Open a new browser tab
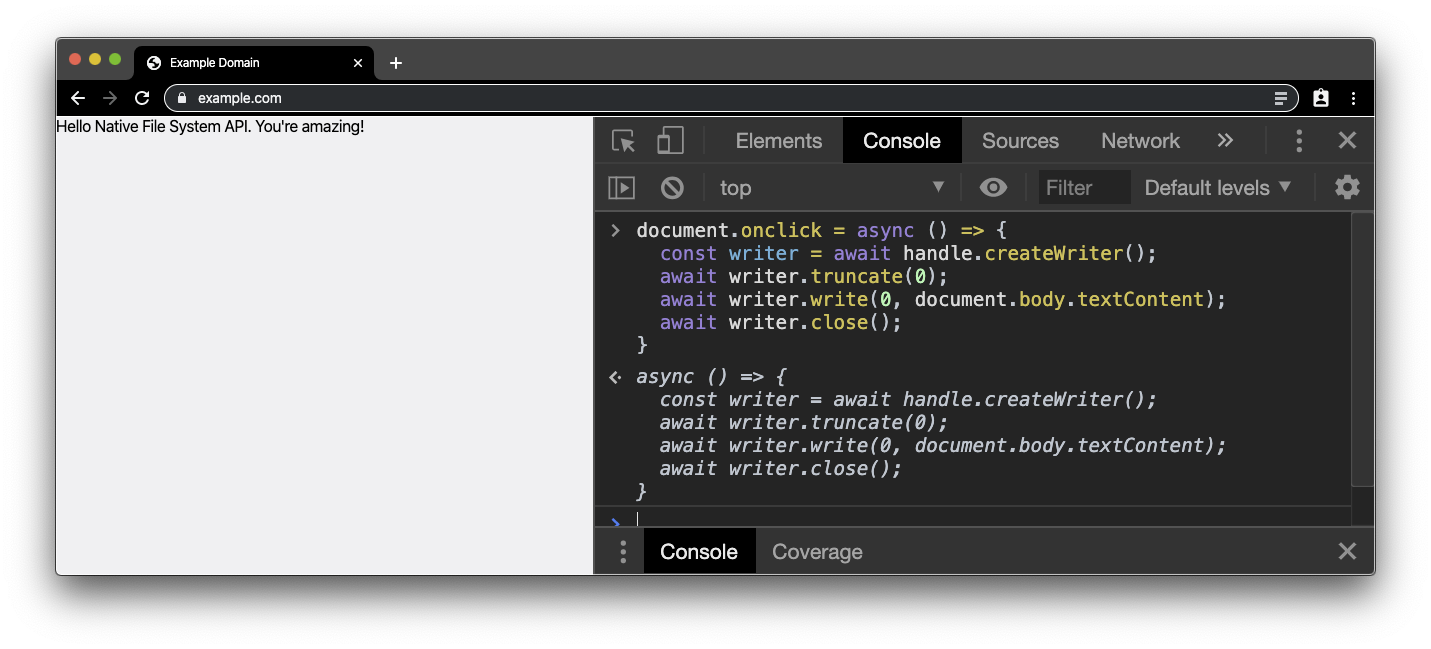 (x=396, y=63)
